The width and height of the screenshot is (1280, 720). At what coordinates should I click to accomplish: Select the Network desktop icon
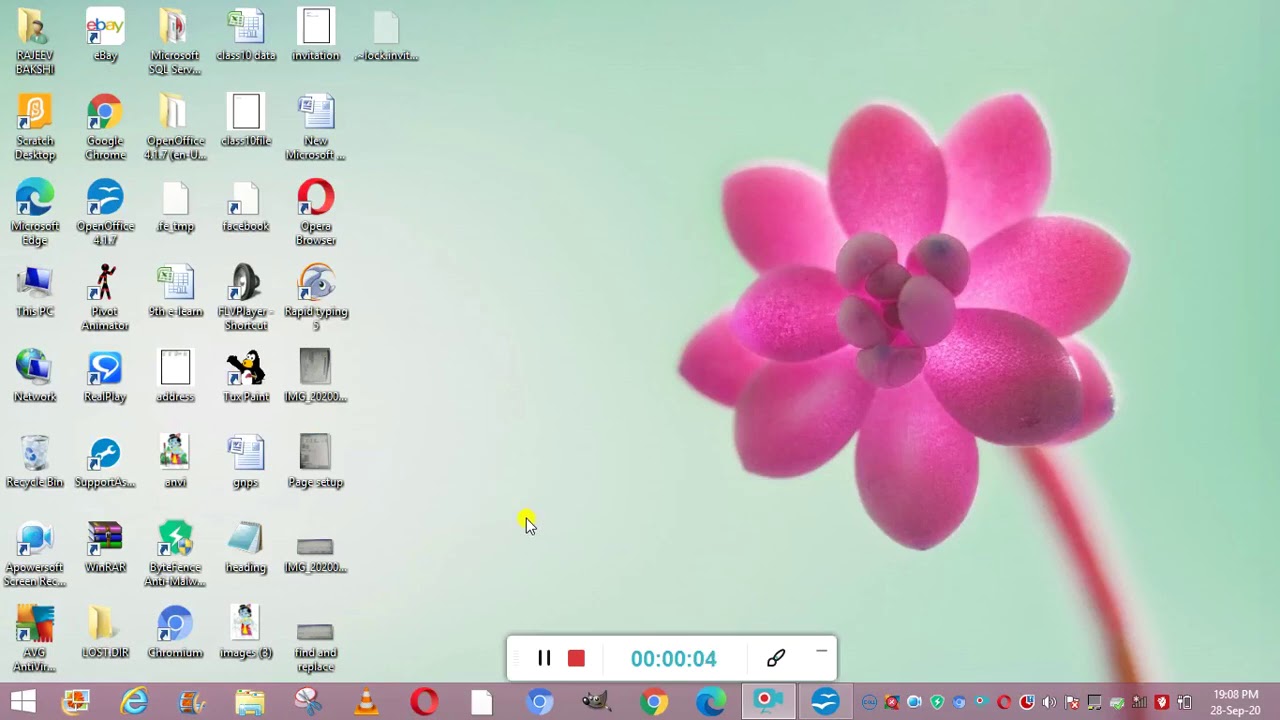pos(35,375)
